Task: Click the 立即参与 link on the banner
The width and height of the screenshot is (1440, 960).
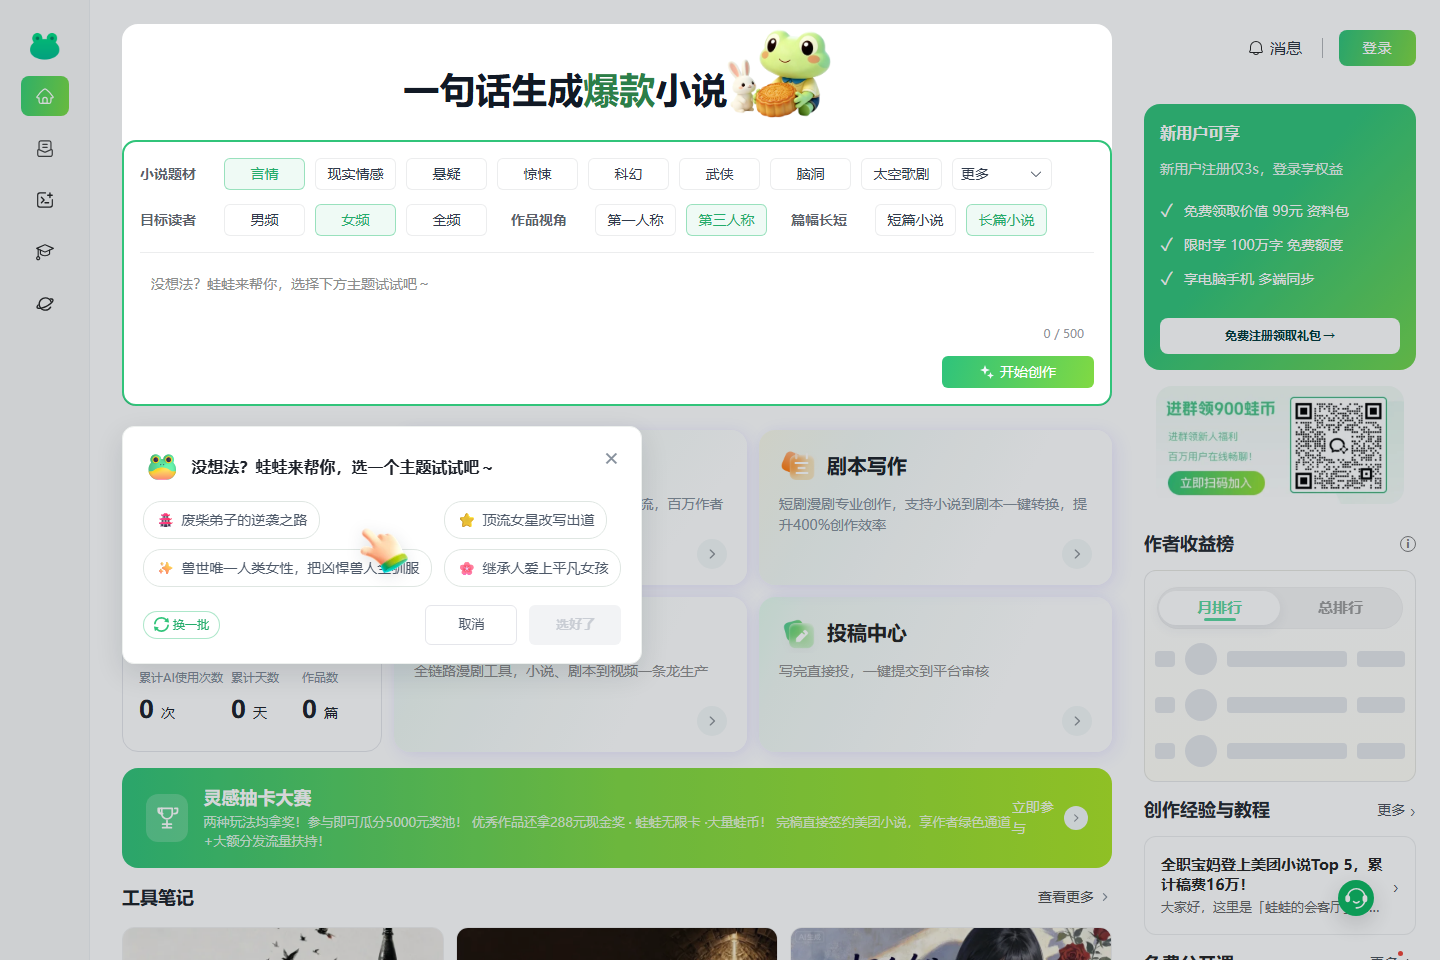Action: (1032, 817)
